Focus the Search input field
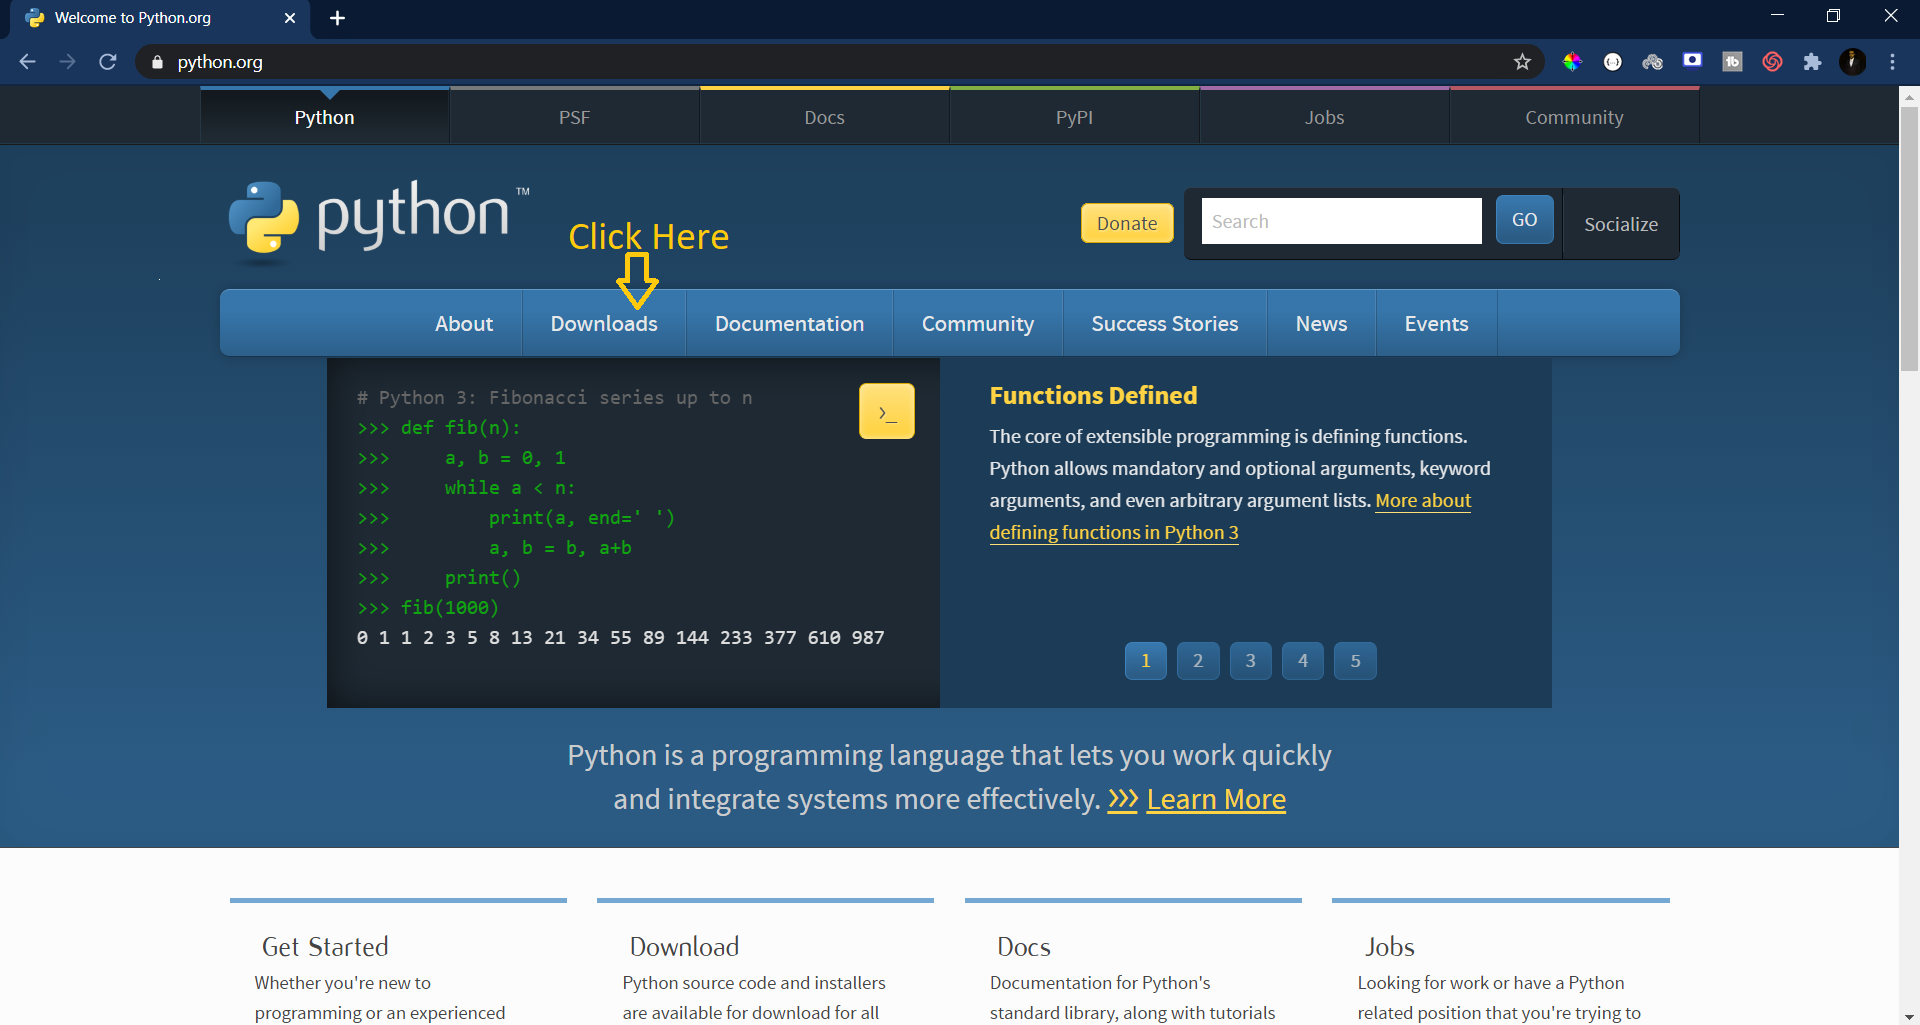Viewport: 1920px width, 1025px height. click(x=1341, y=221)
